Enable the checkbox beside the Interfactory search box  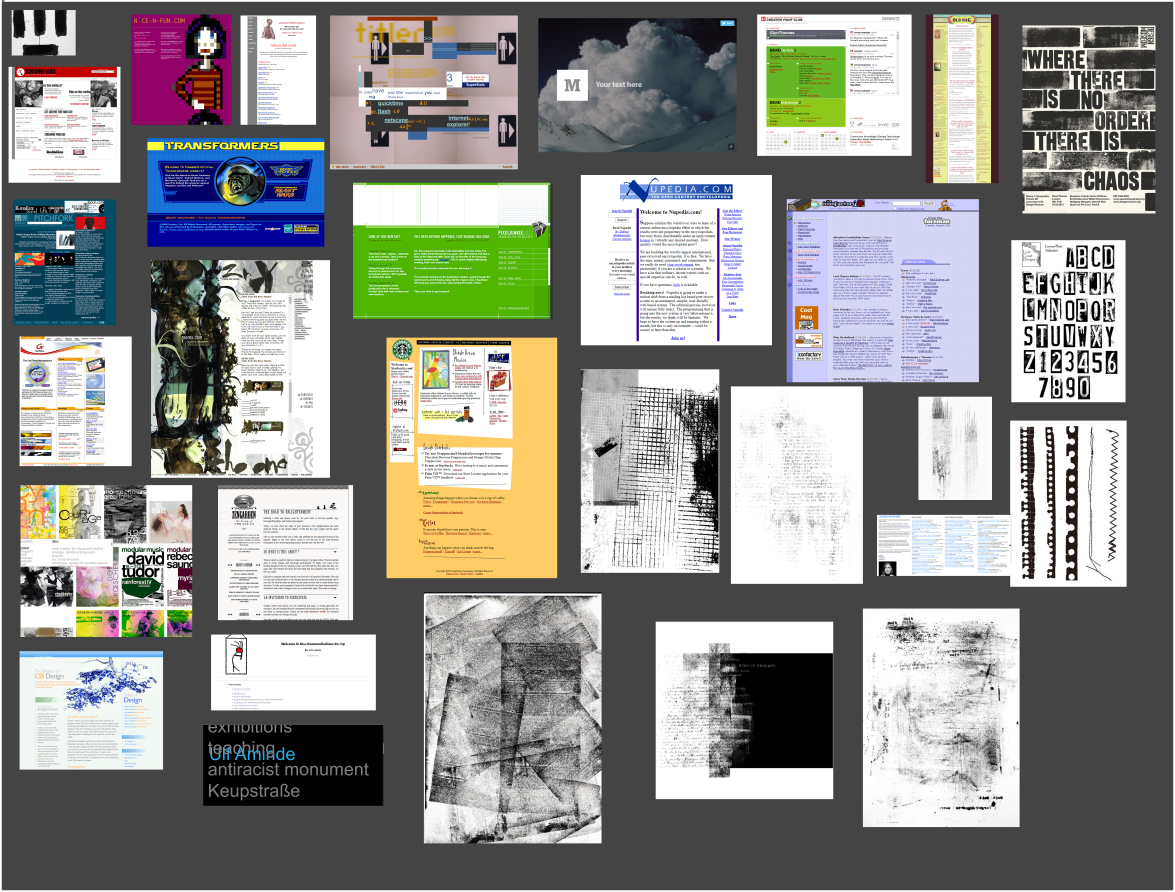click(x=895, y=208)
